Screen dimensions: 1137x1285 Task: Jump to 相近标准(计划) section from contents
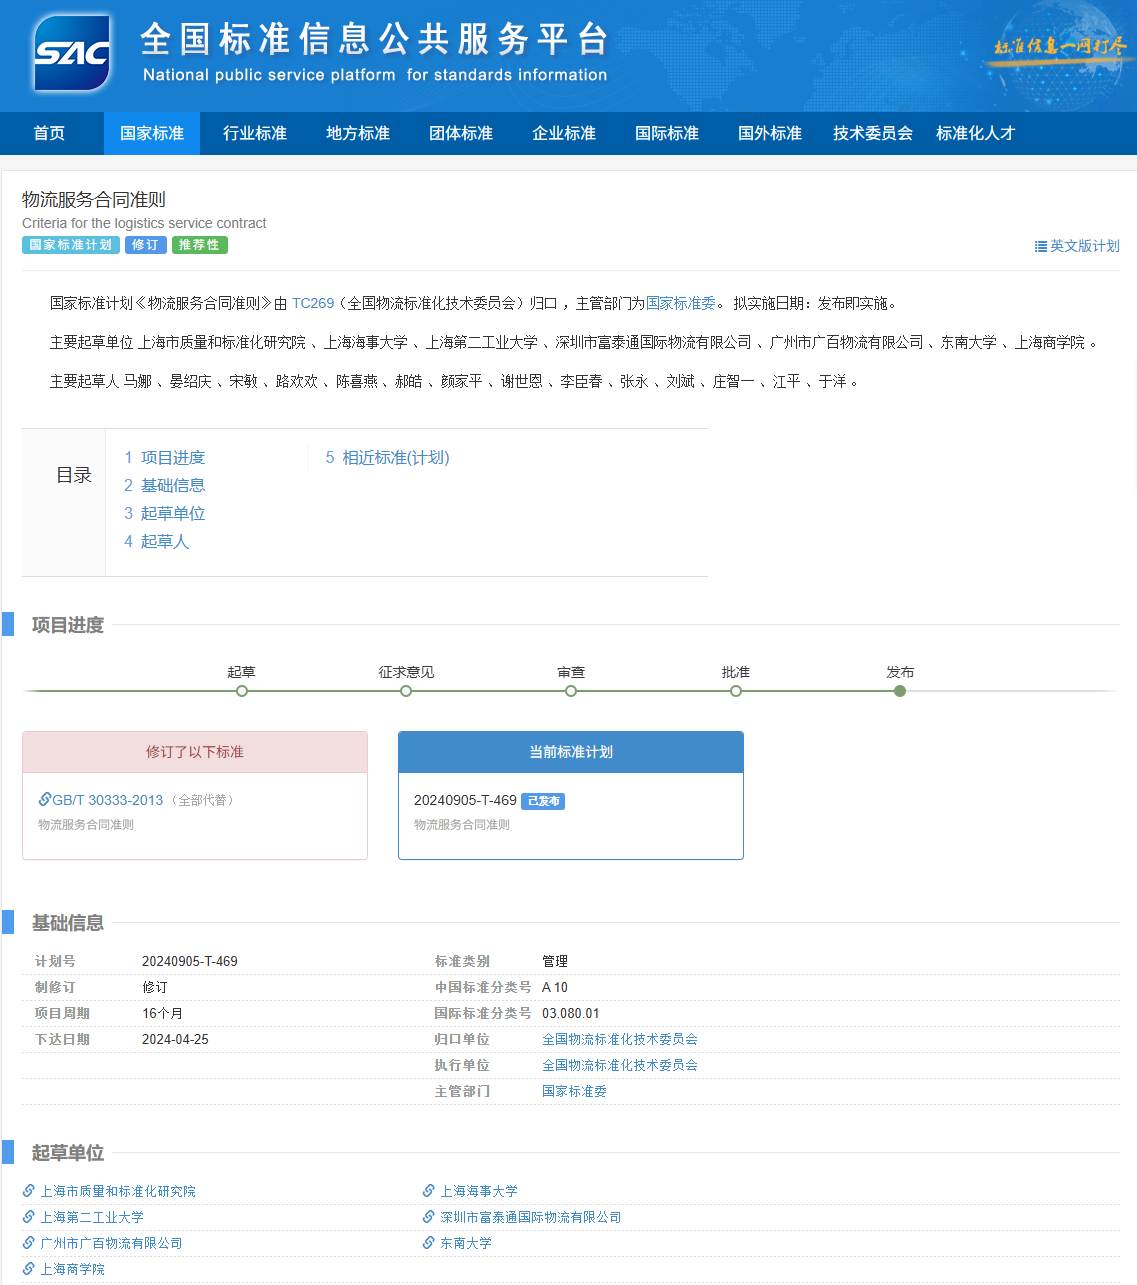pos(395,457)
